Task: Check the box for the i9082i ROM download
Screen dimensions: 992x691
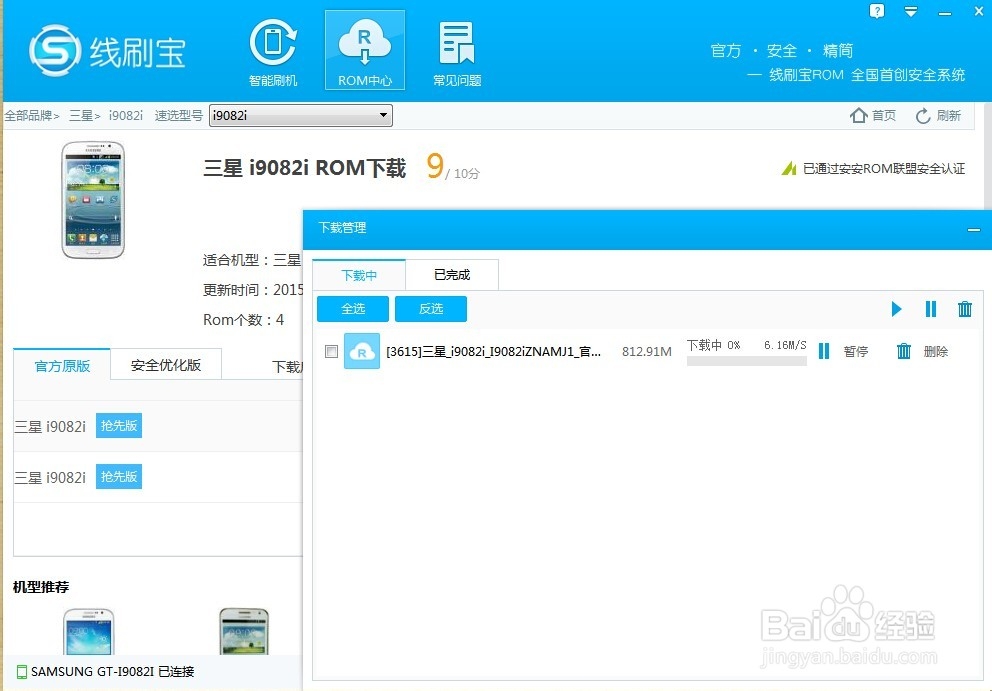Action: point(331,351)
